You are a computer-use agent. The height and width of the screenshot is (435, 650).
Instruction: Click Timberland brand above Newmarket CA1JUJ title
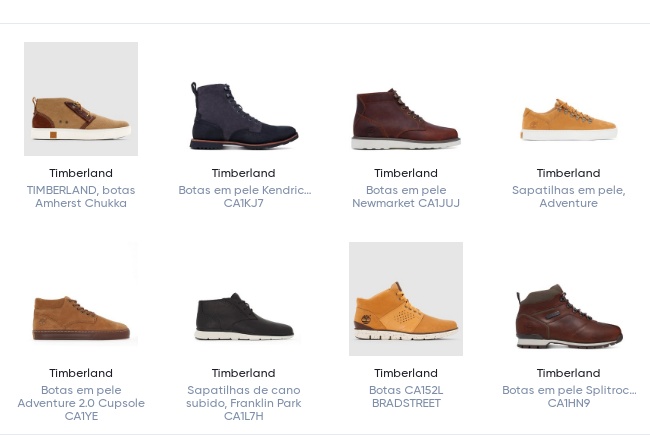coord(406,173)
